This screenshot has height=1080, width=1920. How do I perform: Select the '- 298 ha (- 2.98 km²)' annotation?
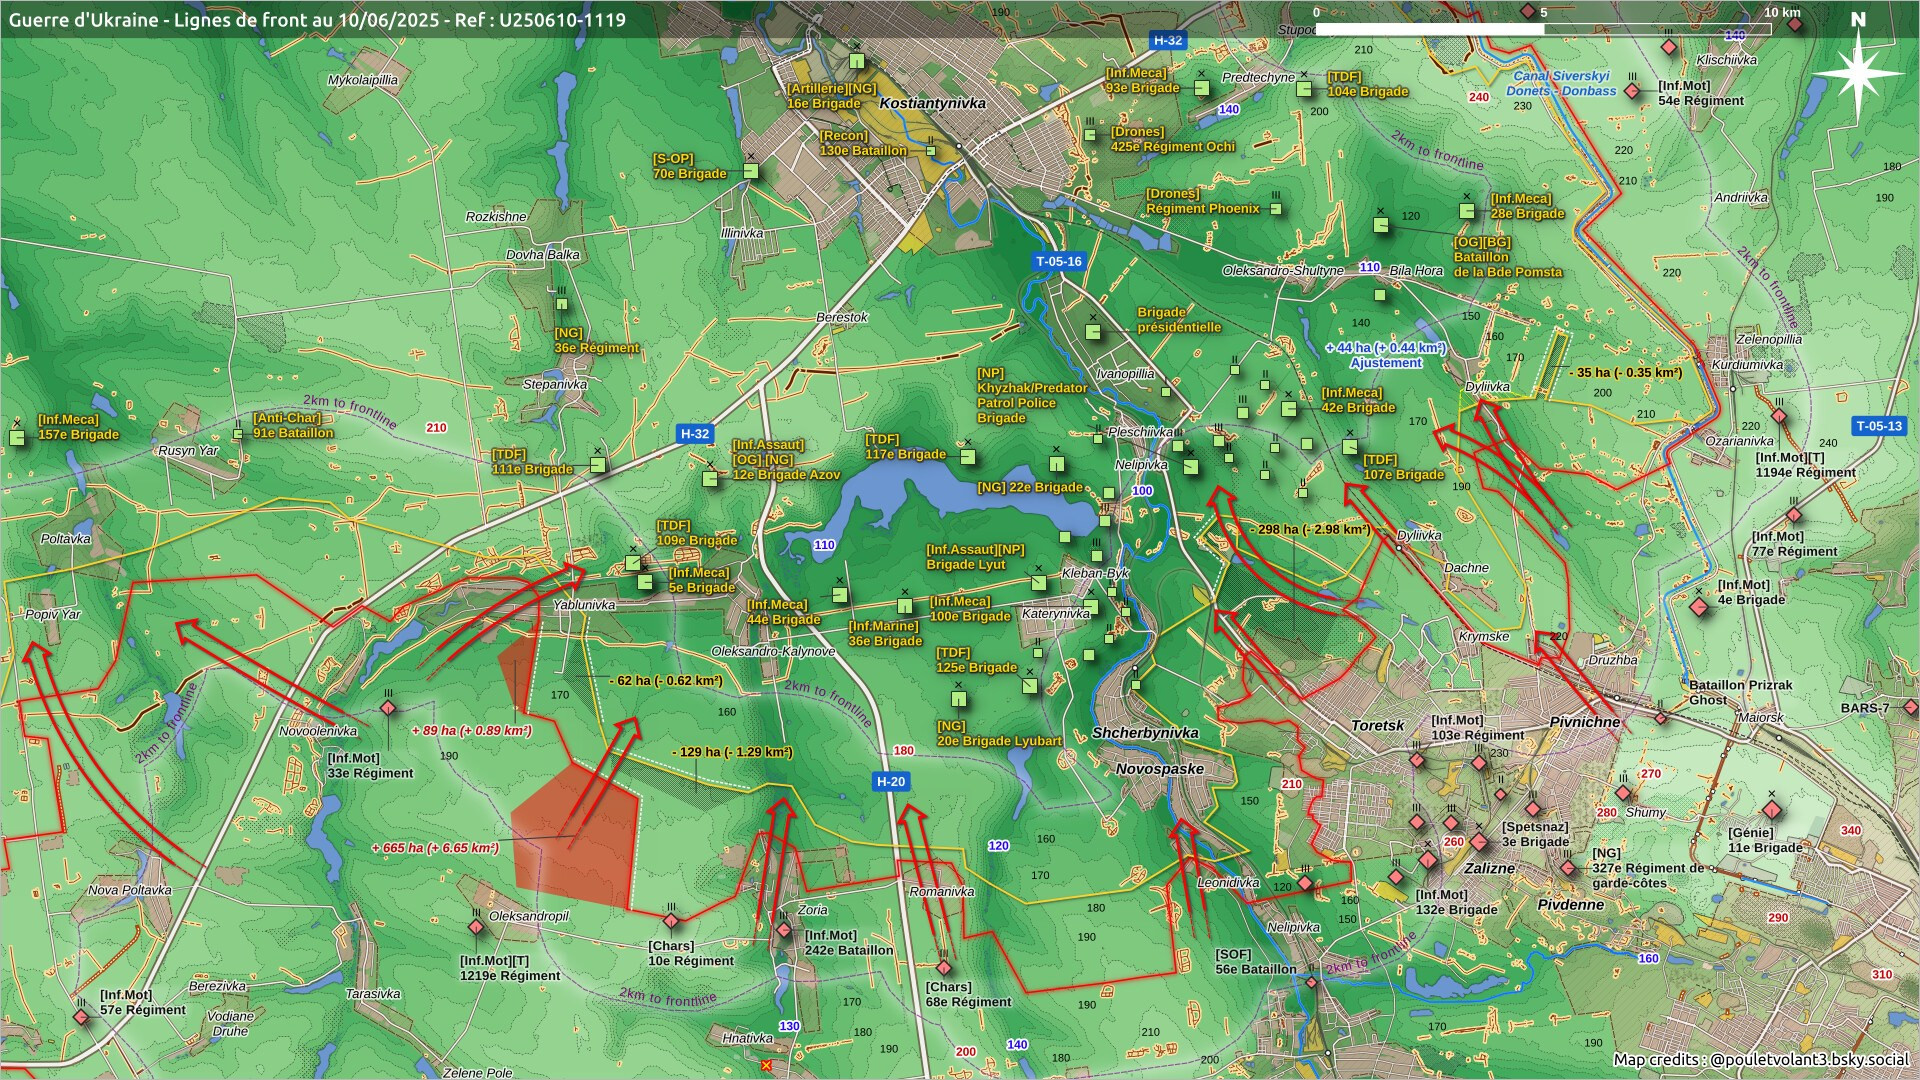[x=1310, y=530]
